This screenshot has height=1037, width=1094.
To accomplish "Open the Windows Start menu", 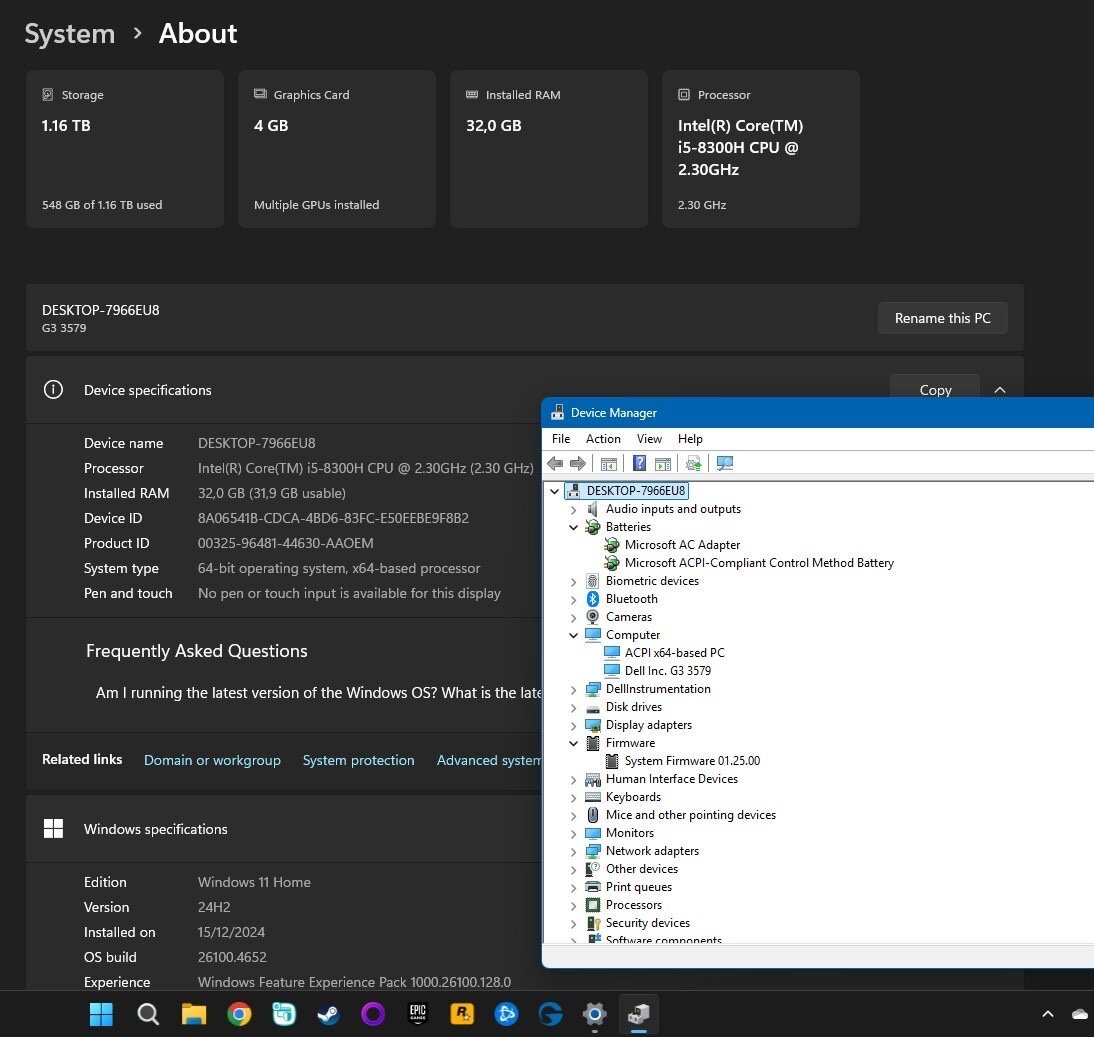I will [x=101, y=1014].
